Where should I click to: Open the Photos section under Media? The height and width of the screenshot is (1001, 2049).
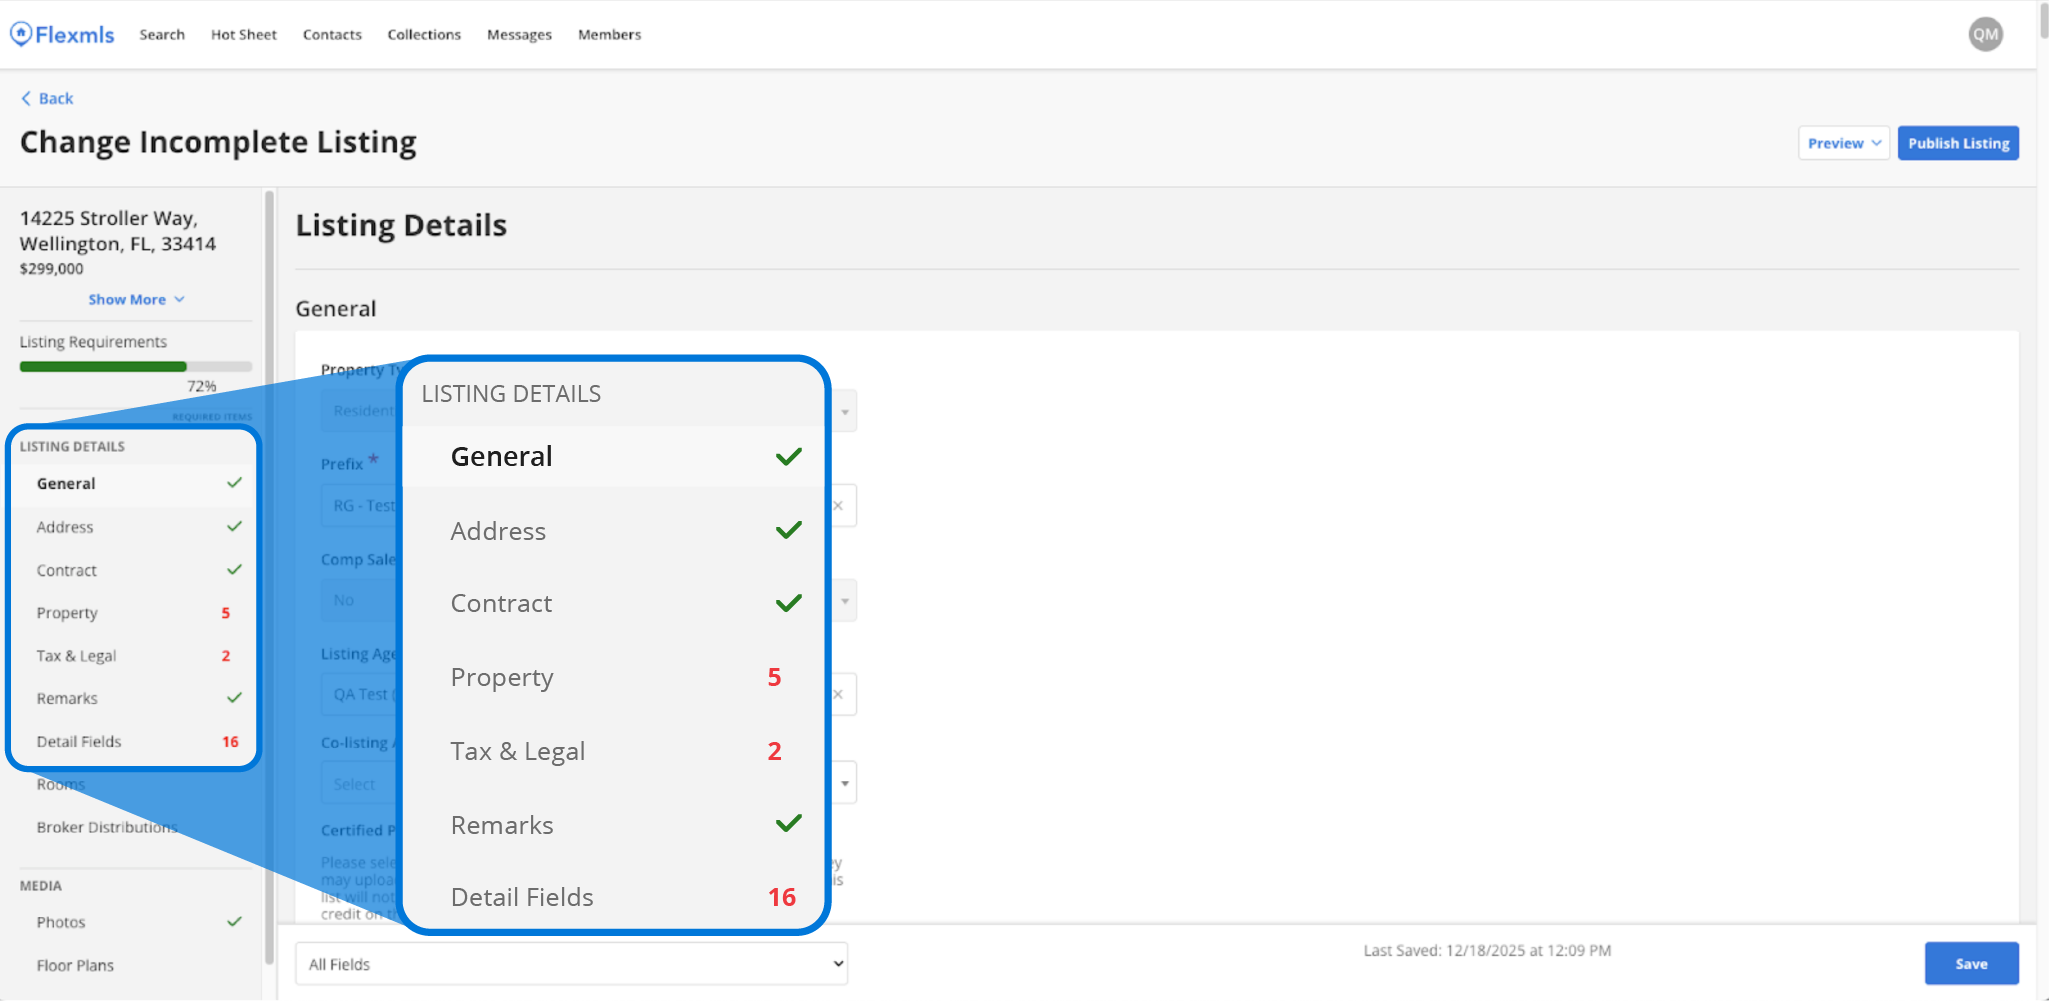[x=134, y=922]
